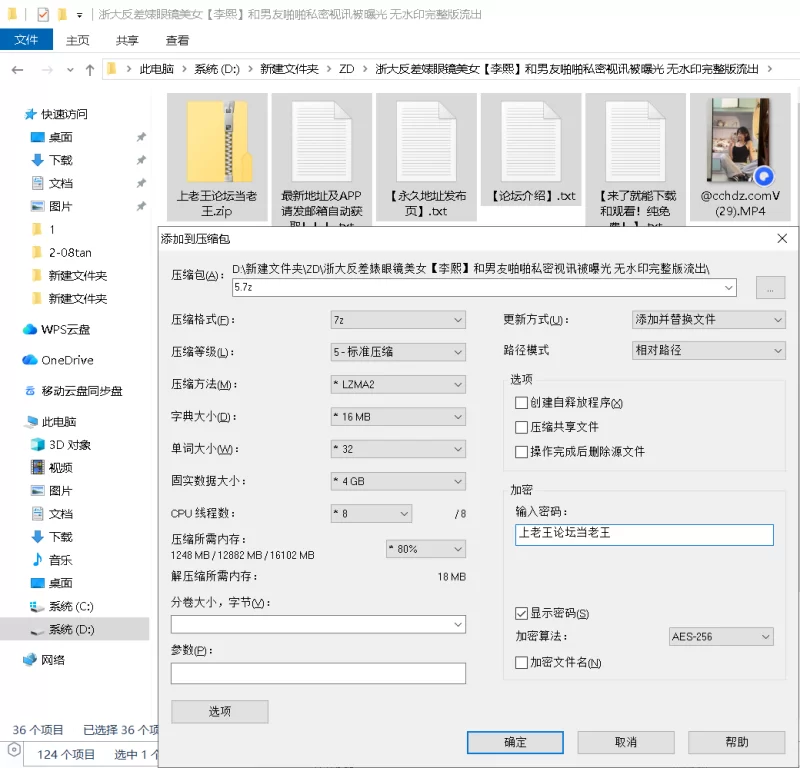Click the up-arrow parent folder button
This screenshot has width=800, height=768.
point(90,69)
